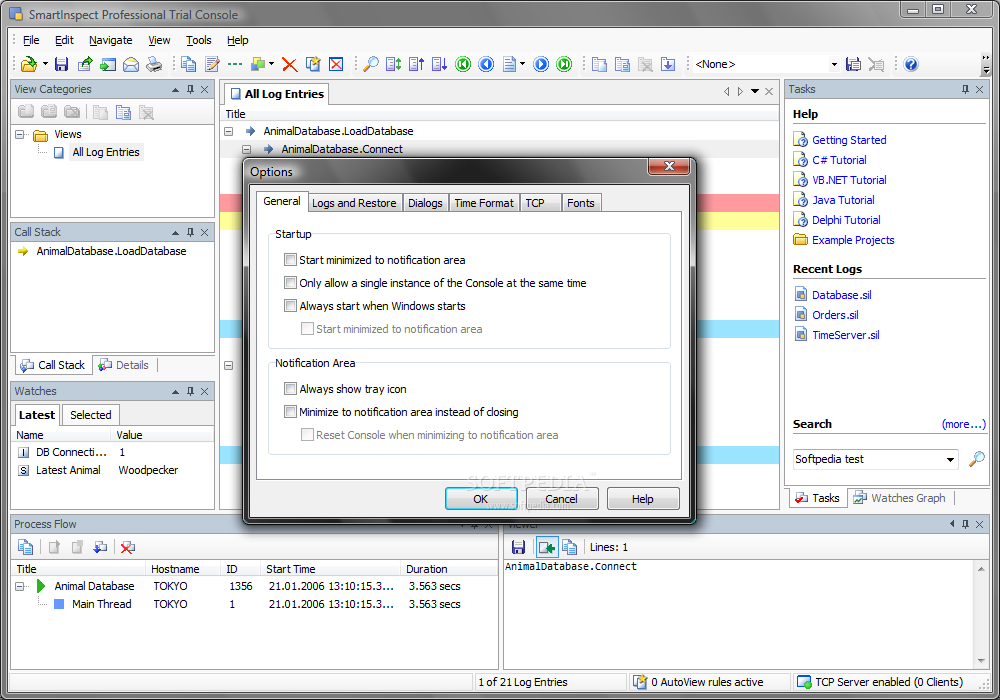Click the envelope mail icon in the toolbar

pos(131,64)
